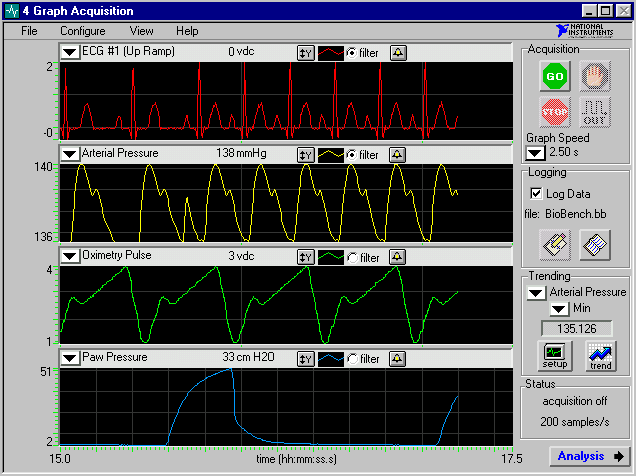This screenshot has width=636, height=476.
Task: Autoscale Y axis for ECG #1 graph
Action: 305,53
